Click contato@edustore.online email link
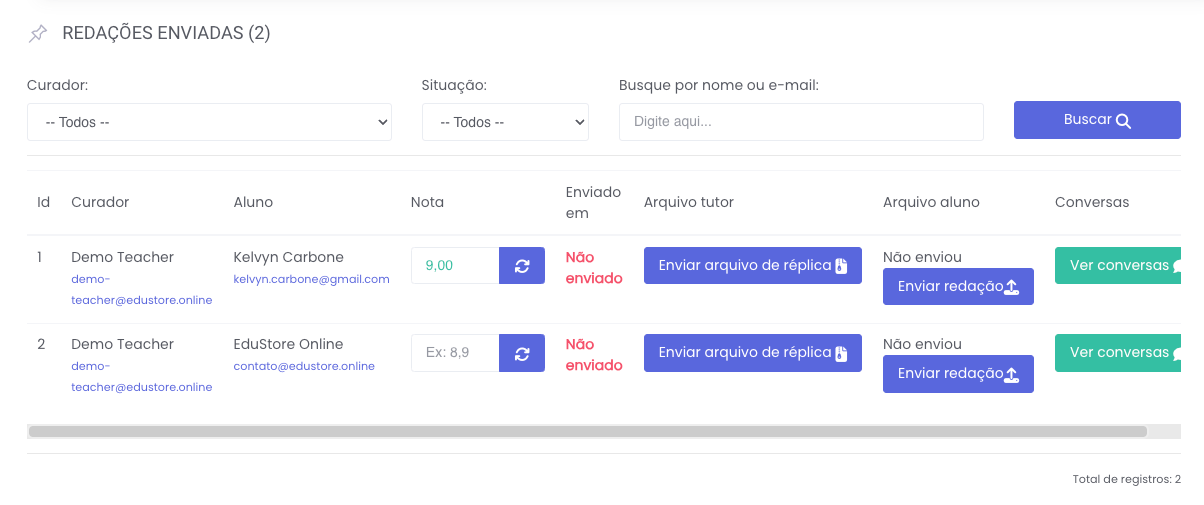 (x=304, y=366)
